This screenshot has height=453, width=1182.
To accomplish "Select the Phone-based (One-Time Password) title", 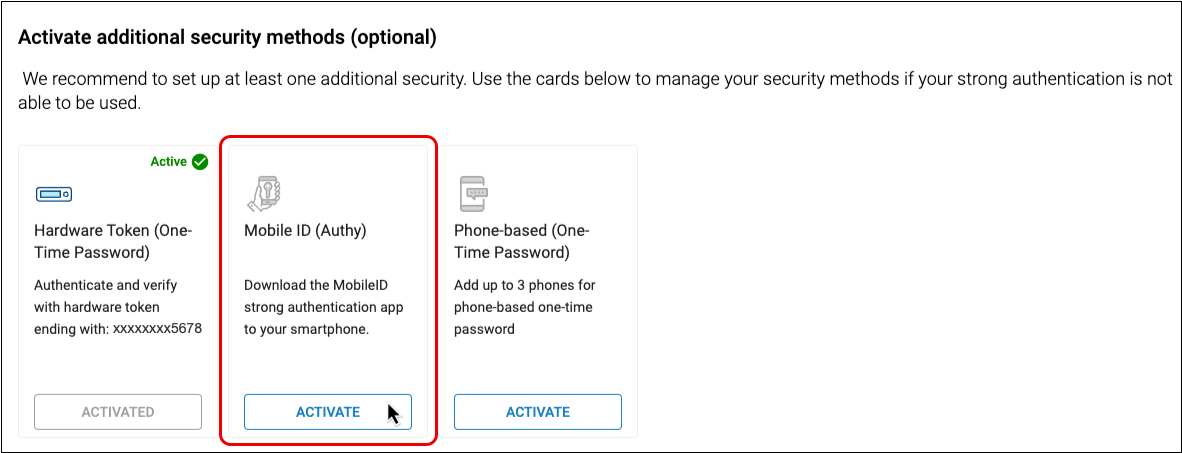I will point(522,241).
